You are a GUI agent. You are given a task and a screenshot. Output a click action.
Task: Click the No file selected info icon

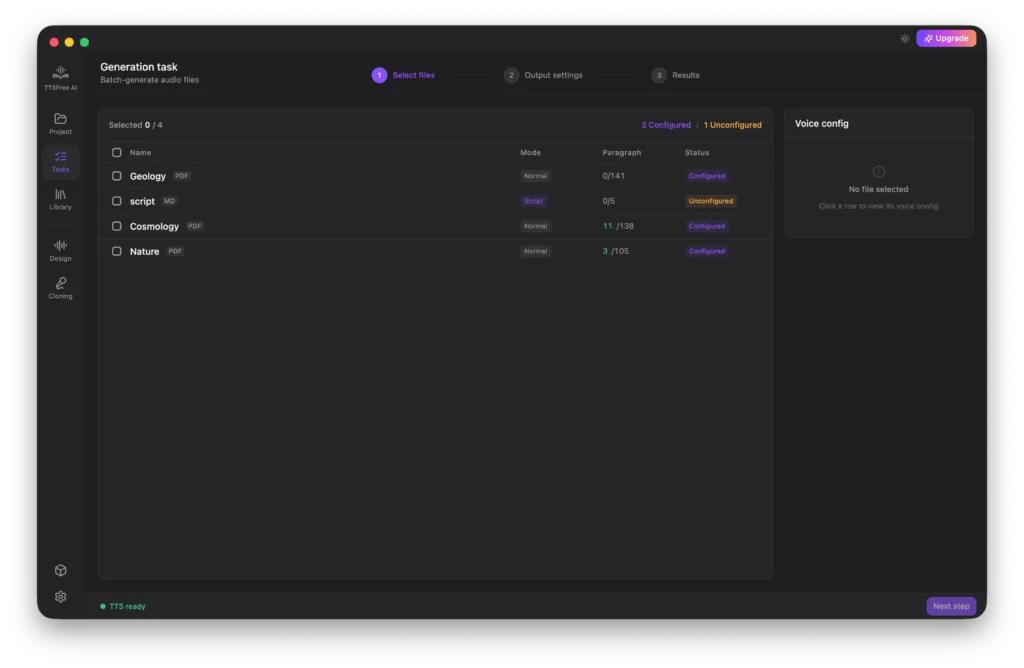(x=878, y=172)
